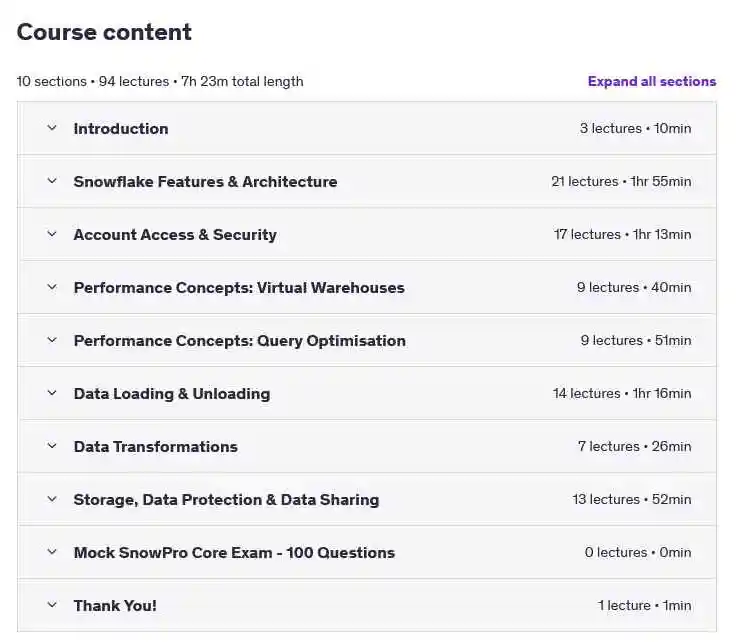Select Performance Concepts: Virtual Warehouses heading
Image resolution: width=738 pixels, height=642 pixels.
[239, 288]
